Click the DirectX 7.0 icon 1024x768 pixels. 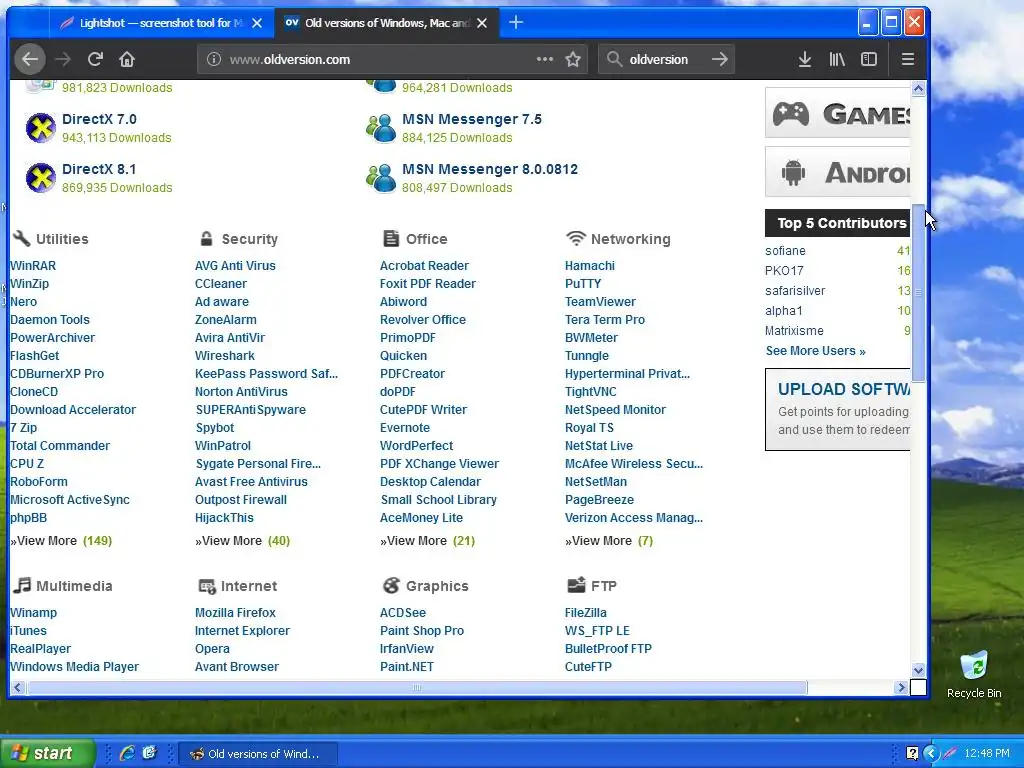coord(40,127)
